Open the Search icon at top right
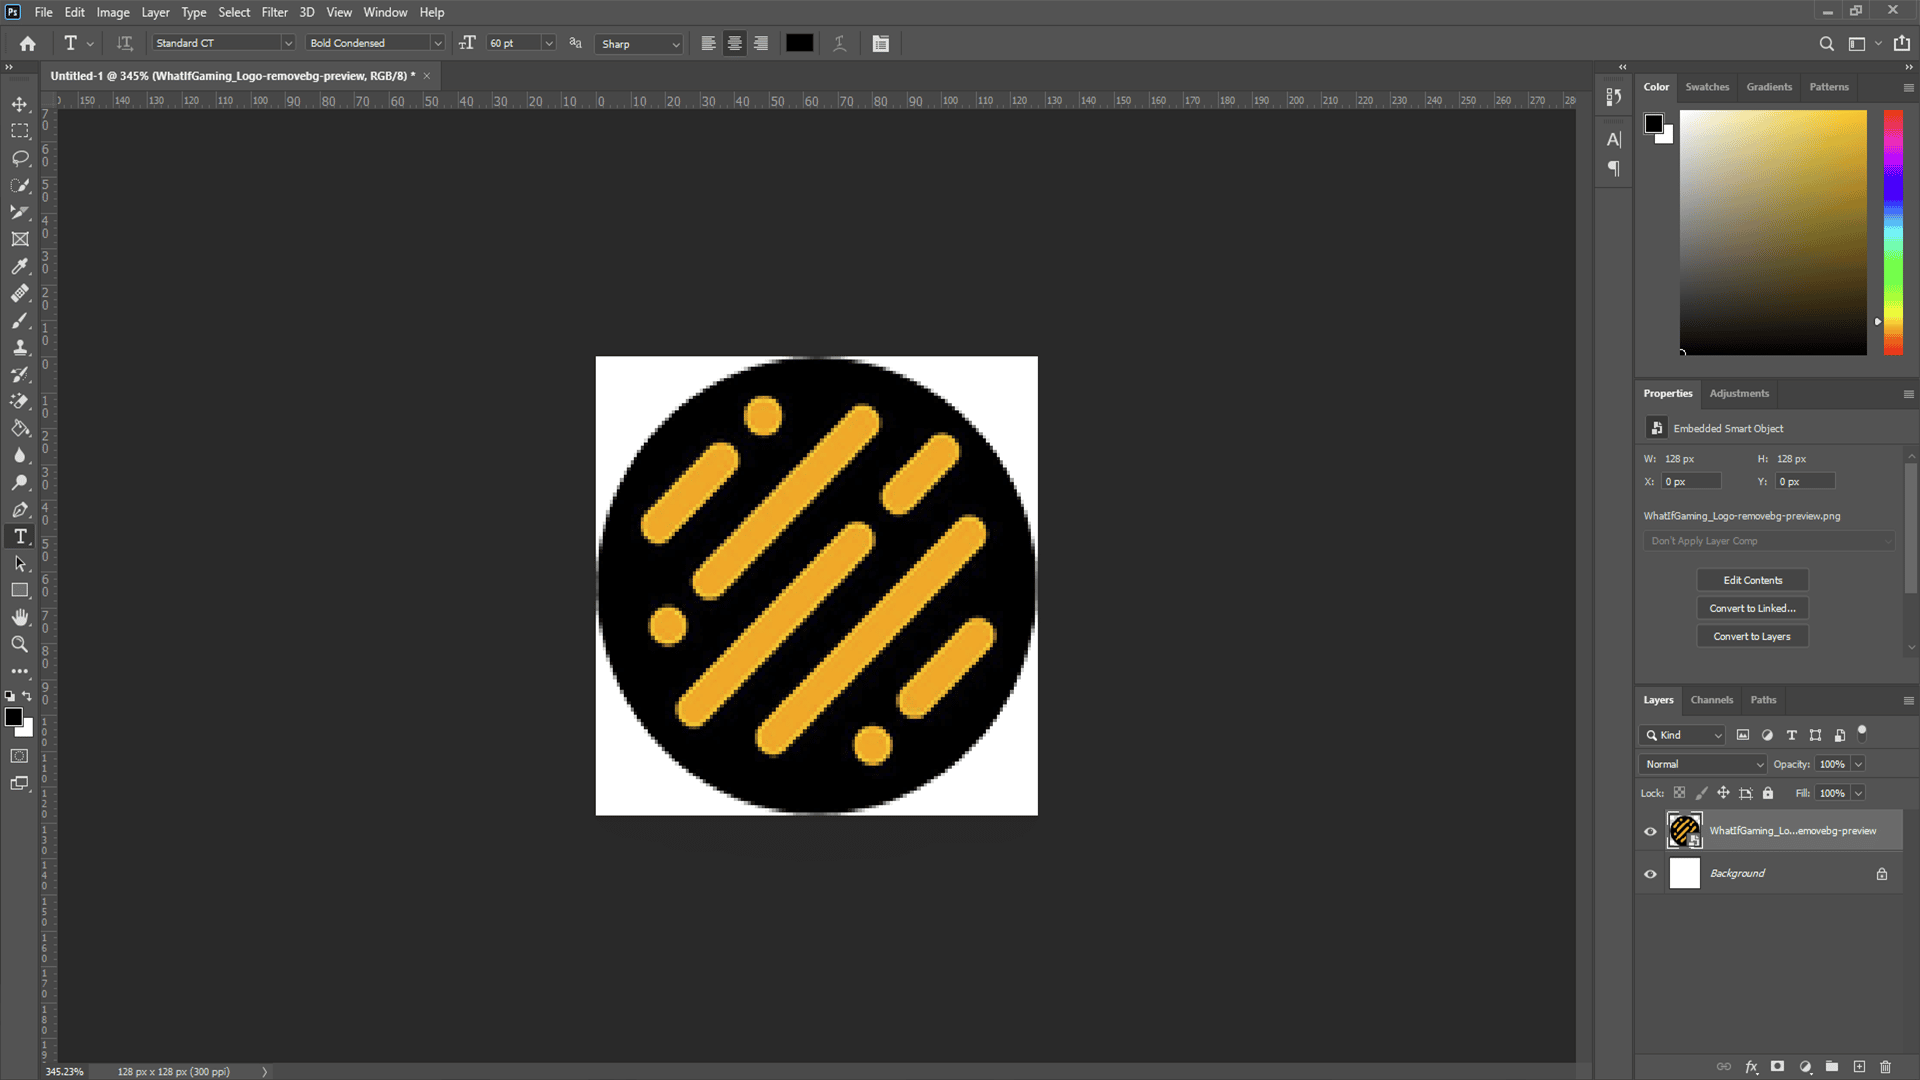Viewport: 1920px width, 1080px height. [x=1826, y=43]
